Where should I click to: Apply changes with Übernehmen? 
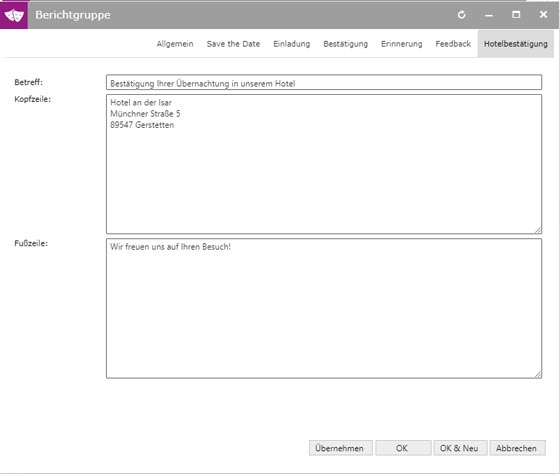pyautogui.click(x=341, y=448)
